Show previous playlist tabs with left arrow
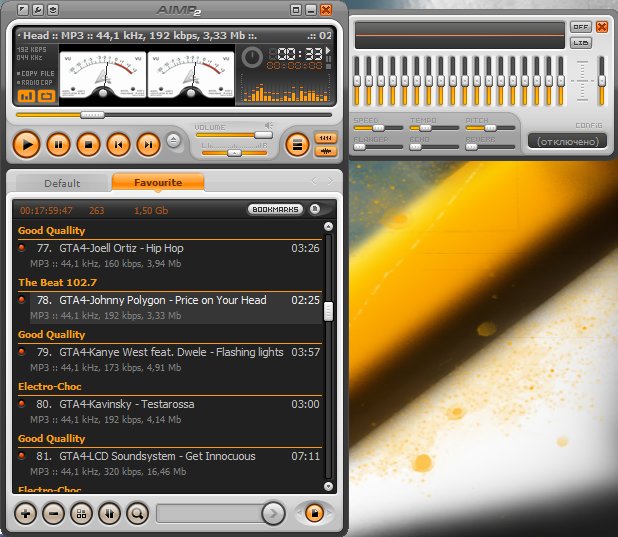This screenshot has height=537, width=618. [x=315, y=181]
